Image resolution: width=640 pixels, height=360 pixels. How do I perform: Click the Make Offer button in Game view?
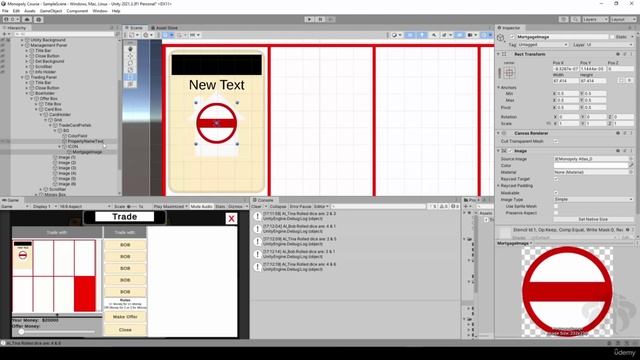click(x=125, y=317)
